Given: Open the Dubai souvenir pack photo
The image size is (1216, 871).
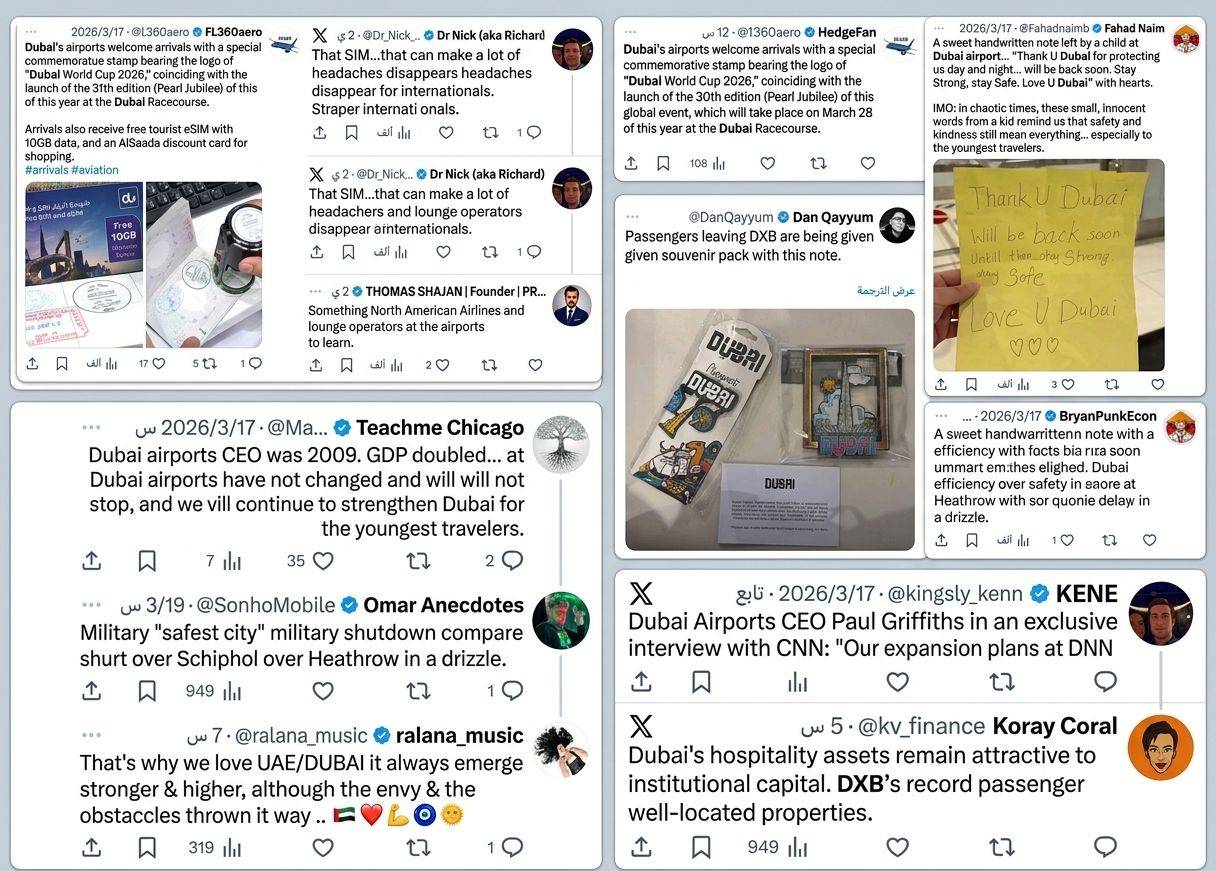Looking at the screenshot, I should tap(770, 429).
